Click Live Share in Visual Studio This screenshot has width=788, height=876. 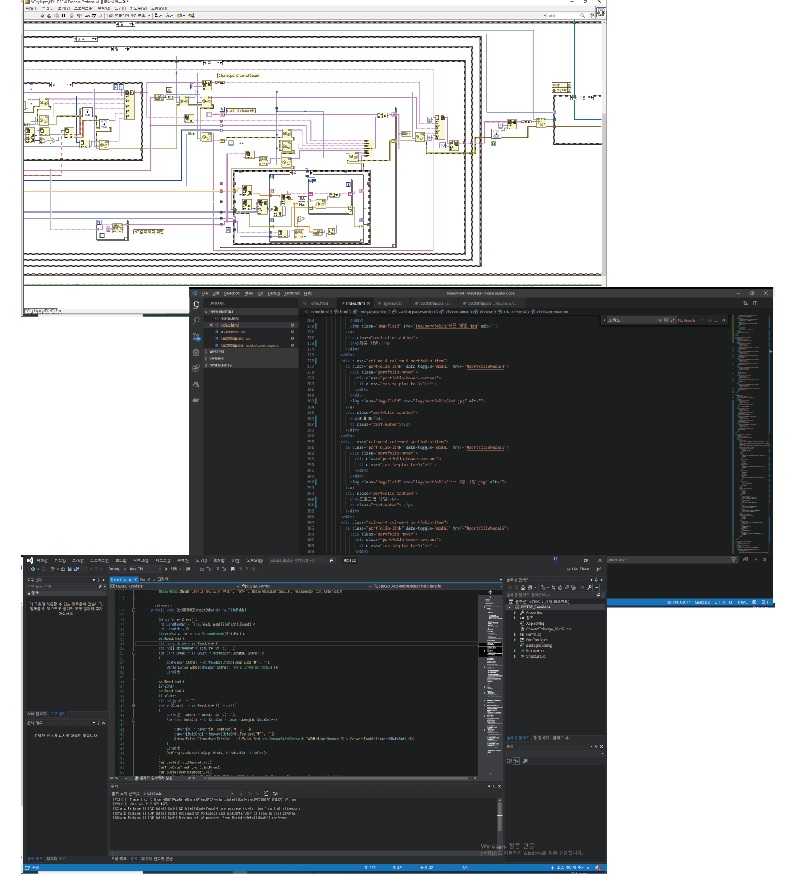(578, 569)
